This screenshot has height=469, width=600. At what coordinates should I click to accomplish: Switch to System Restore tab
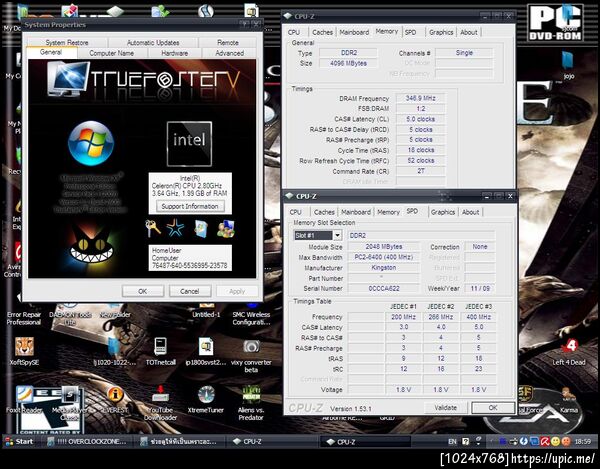click(x=67, y=42)
